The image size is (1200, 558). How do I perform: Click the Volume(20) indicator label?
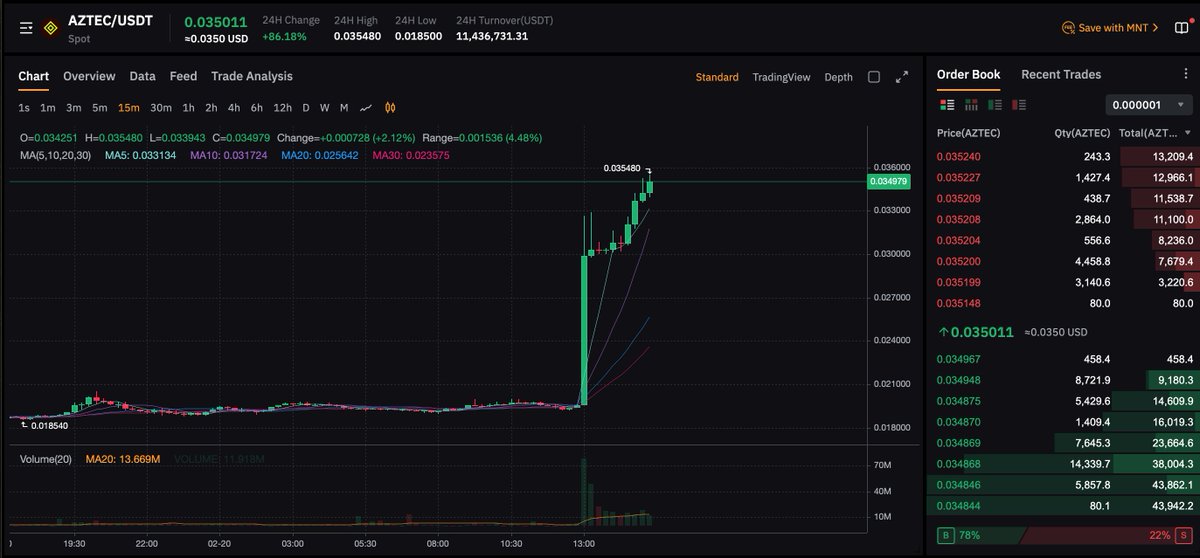pos(47,459)
